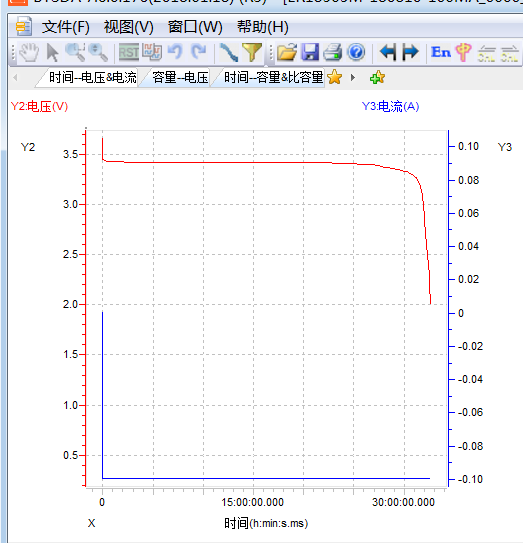Print the chart using the printer icon
This screenshot has width=523, height=543.
pos(333,53)
